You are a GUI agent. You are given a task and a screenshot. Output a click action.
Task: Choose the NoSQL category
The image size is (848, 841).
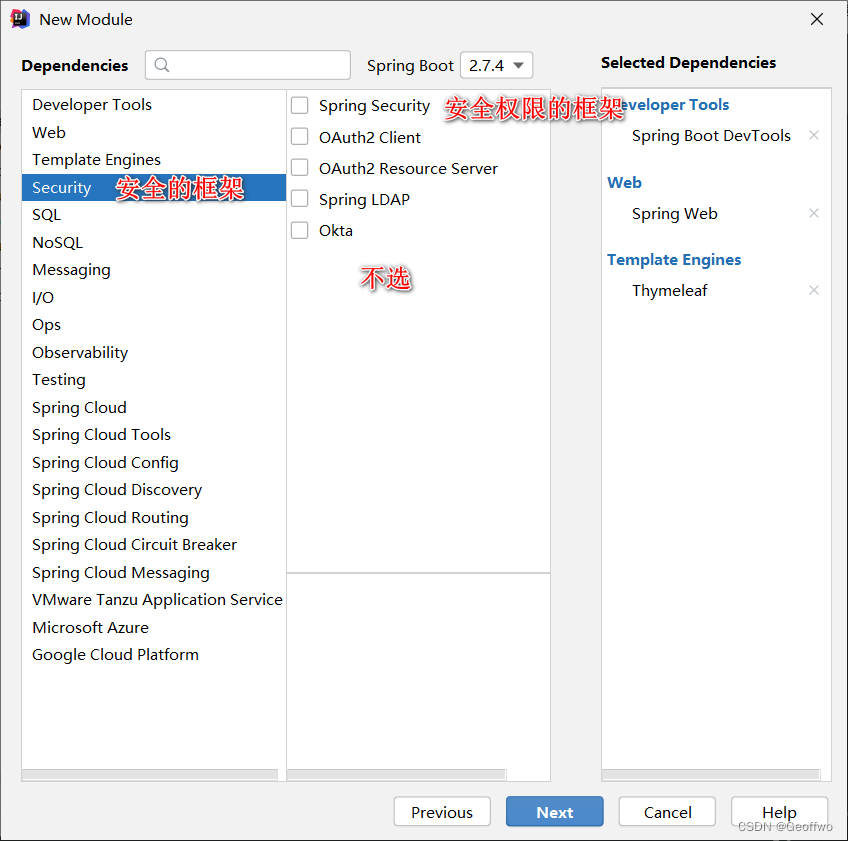pos(154,242)
